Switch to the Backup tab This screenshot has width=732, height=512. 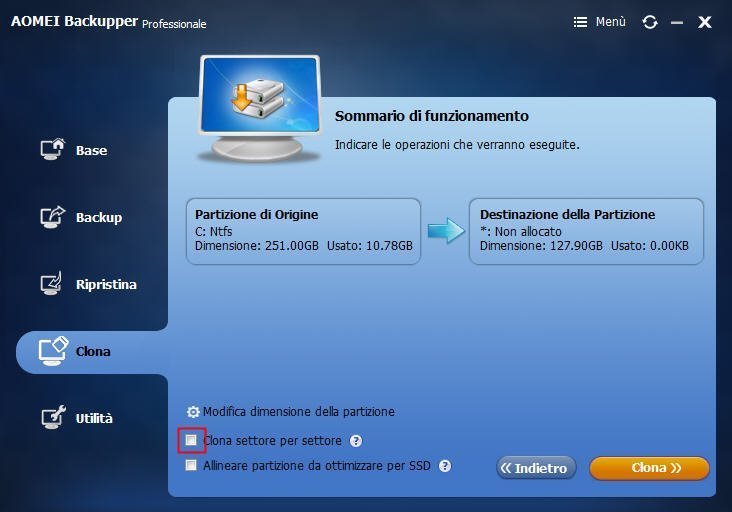point(99,217)
